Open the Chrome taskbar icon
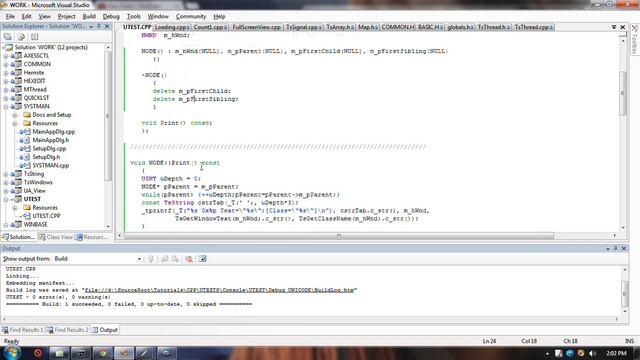640x360 pixels. (x=102, y=353)
